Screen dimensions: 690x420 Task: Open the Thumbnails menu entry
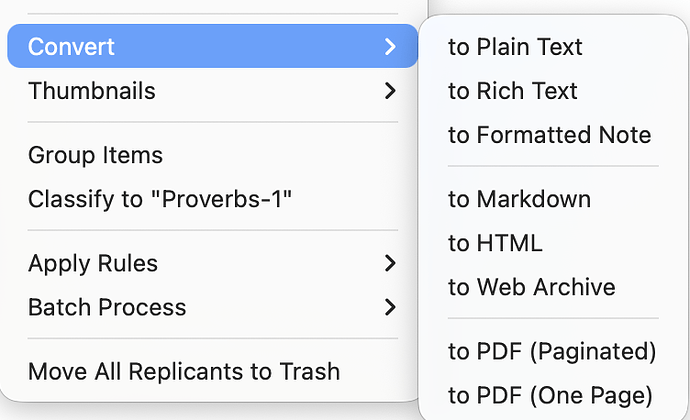click(92, 91)
